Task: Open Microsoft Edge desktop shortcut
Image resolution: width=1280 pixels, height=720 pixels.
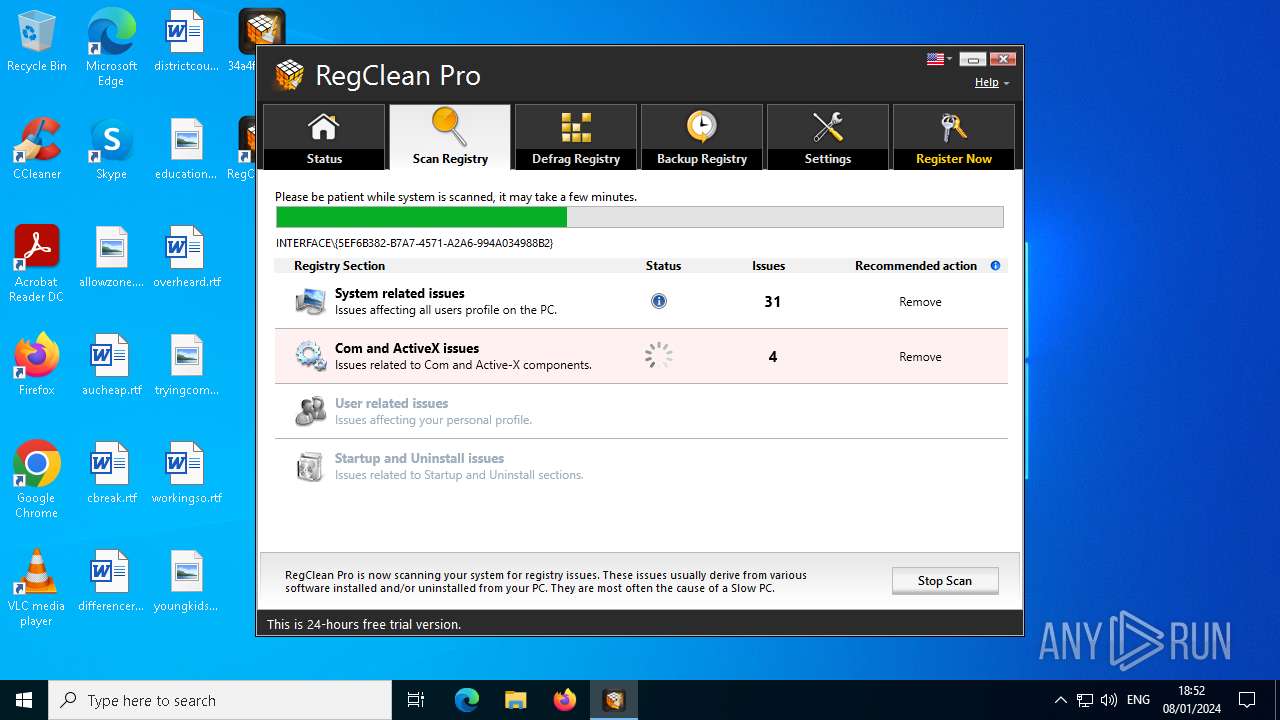Action: [x=111, y=48]
